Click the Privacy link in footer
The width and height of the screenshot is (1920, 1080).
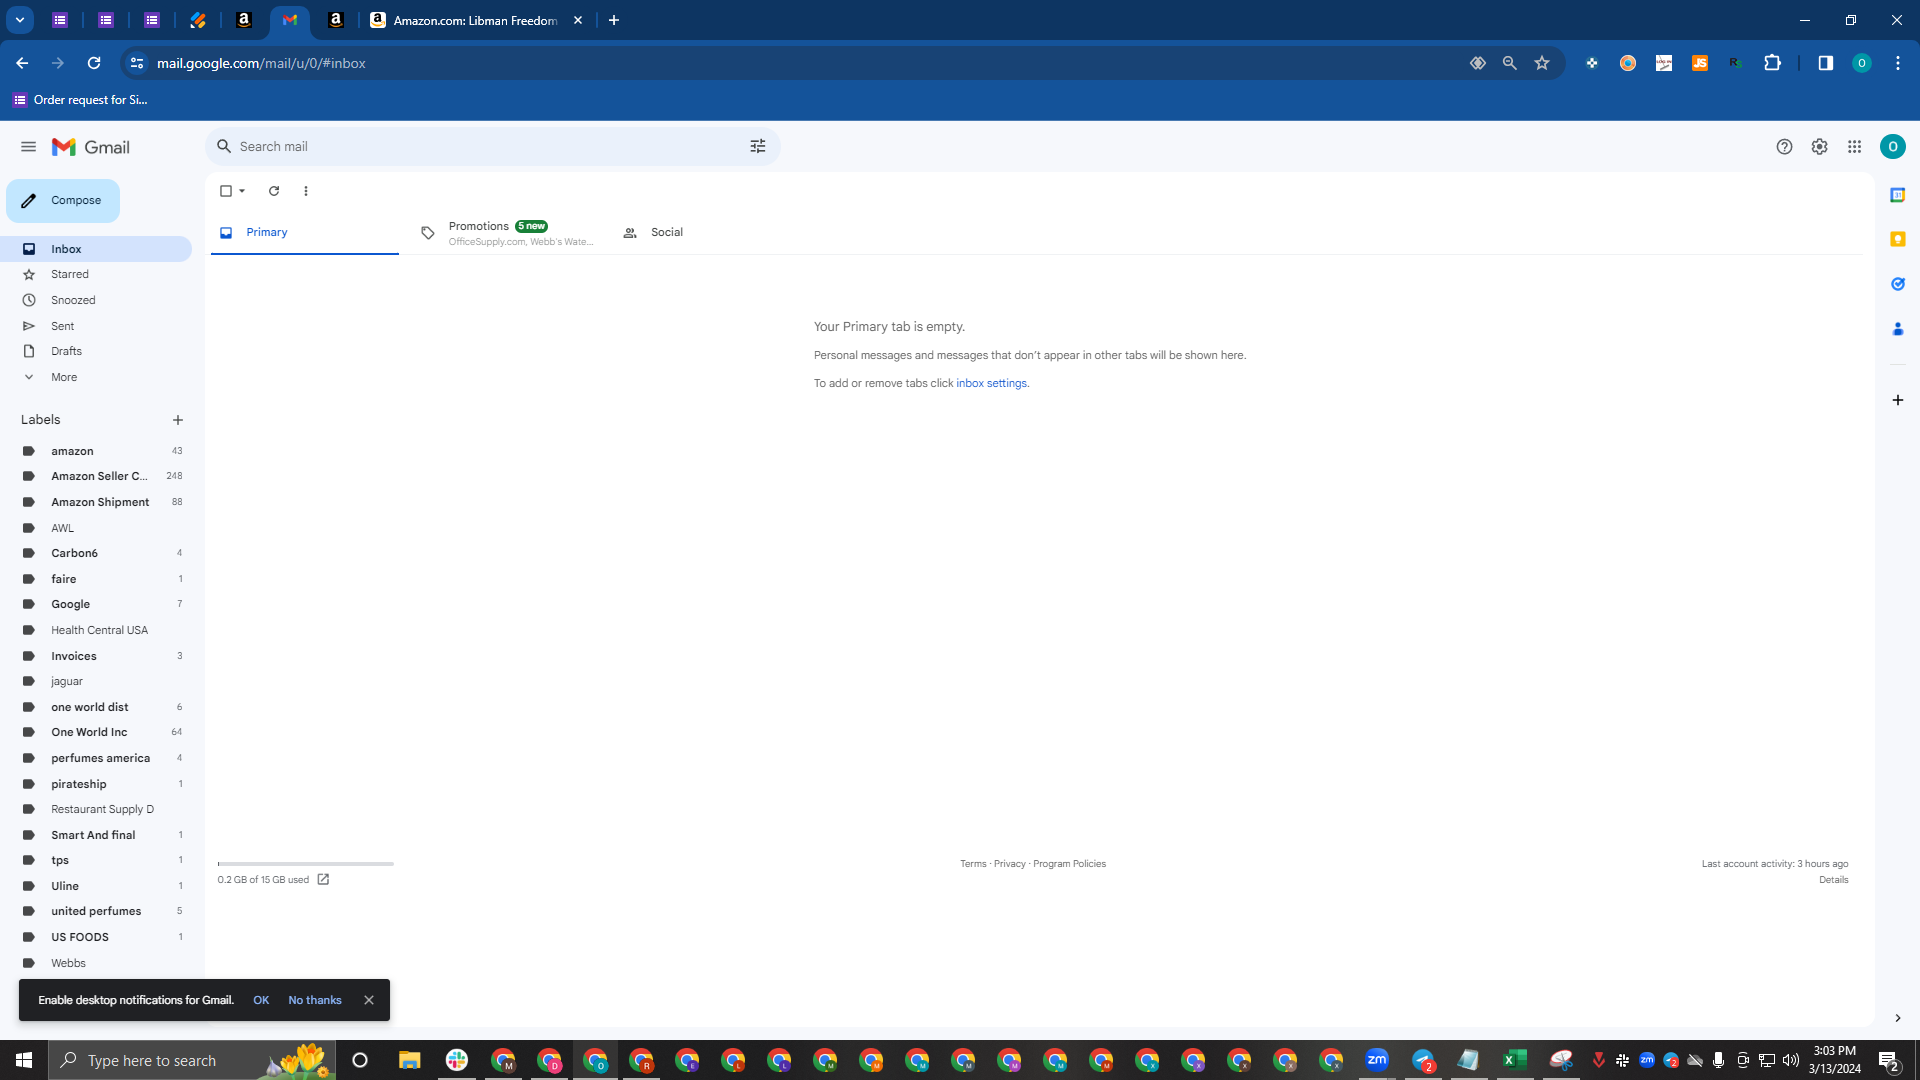[1009, 864]
